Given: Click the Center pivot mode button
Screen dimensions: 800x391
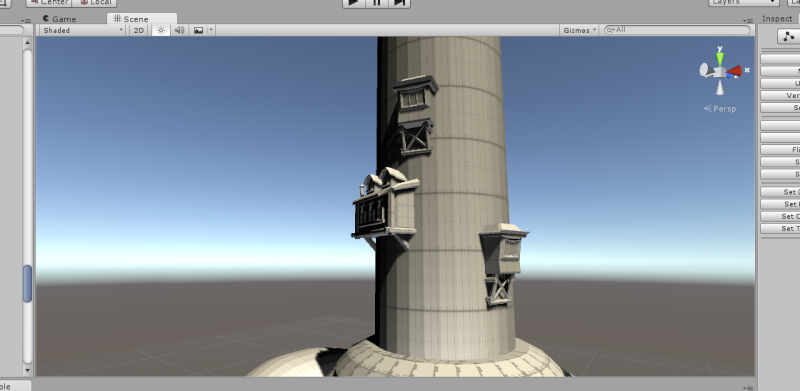Looking at the screenshot, I should (x=49, y=3).
